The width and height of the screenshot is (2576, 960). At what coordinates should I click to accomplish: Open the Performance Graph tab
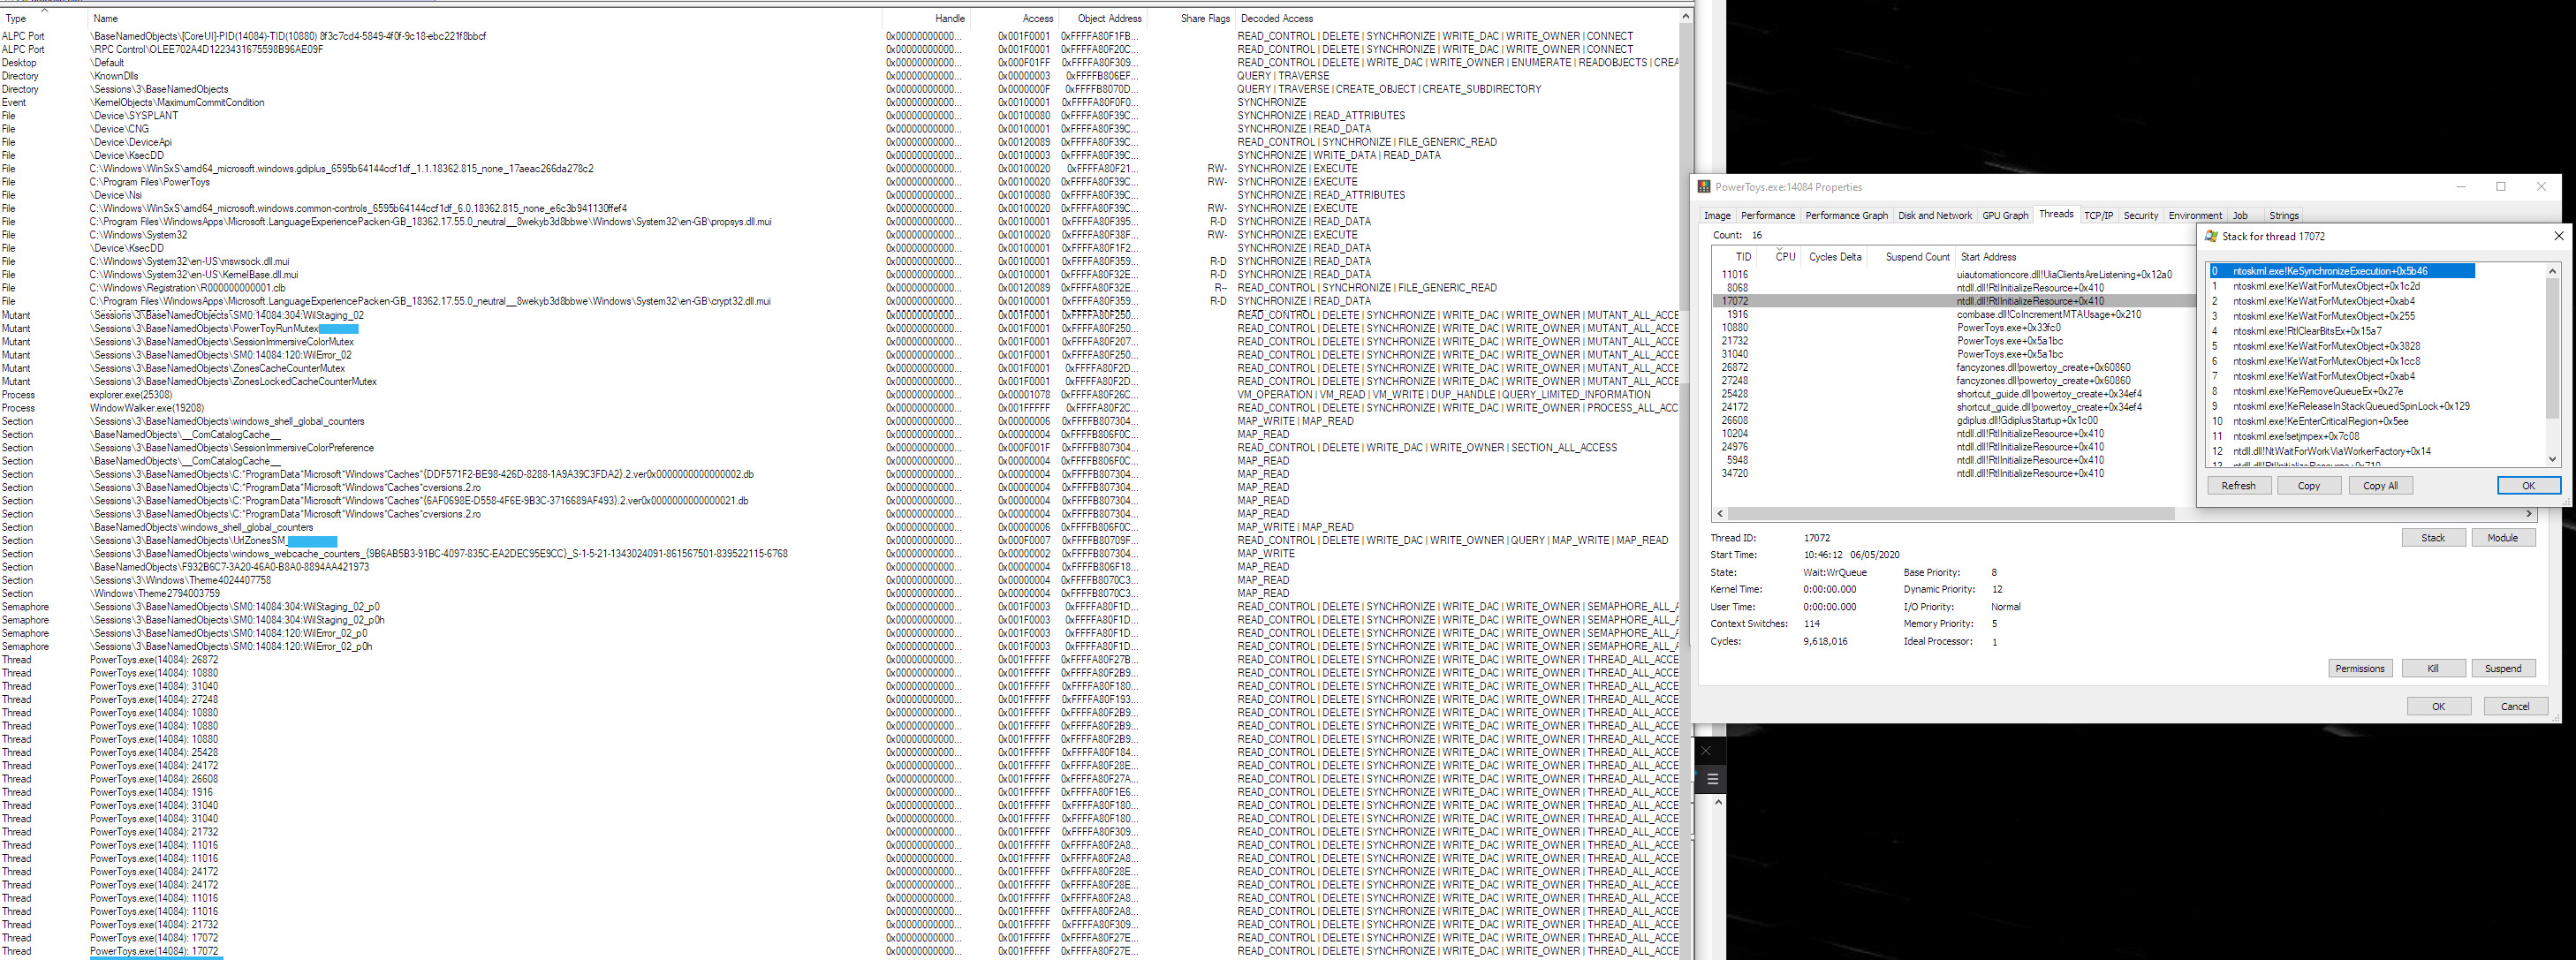(x=1846, y=215)
